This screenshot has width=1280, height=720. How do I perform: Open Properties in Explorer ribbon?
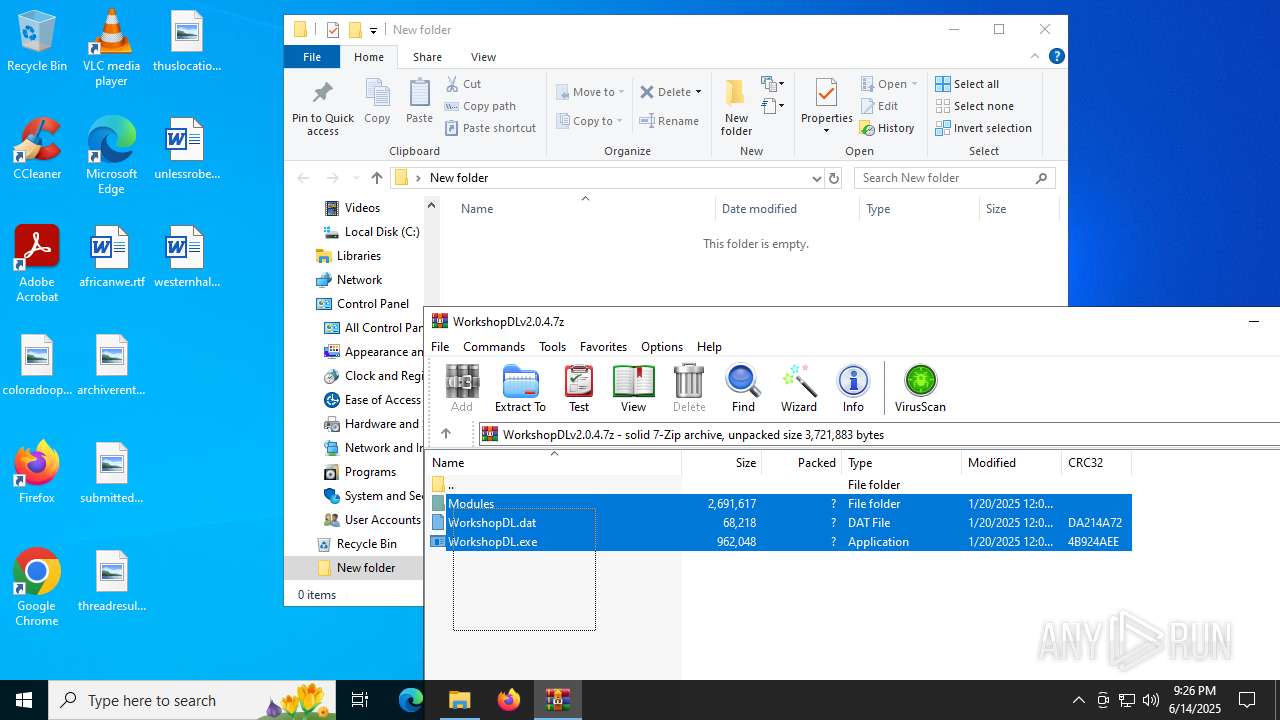click(826, 106)
